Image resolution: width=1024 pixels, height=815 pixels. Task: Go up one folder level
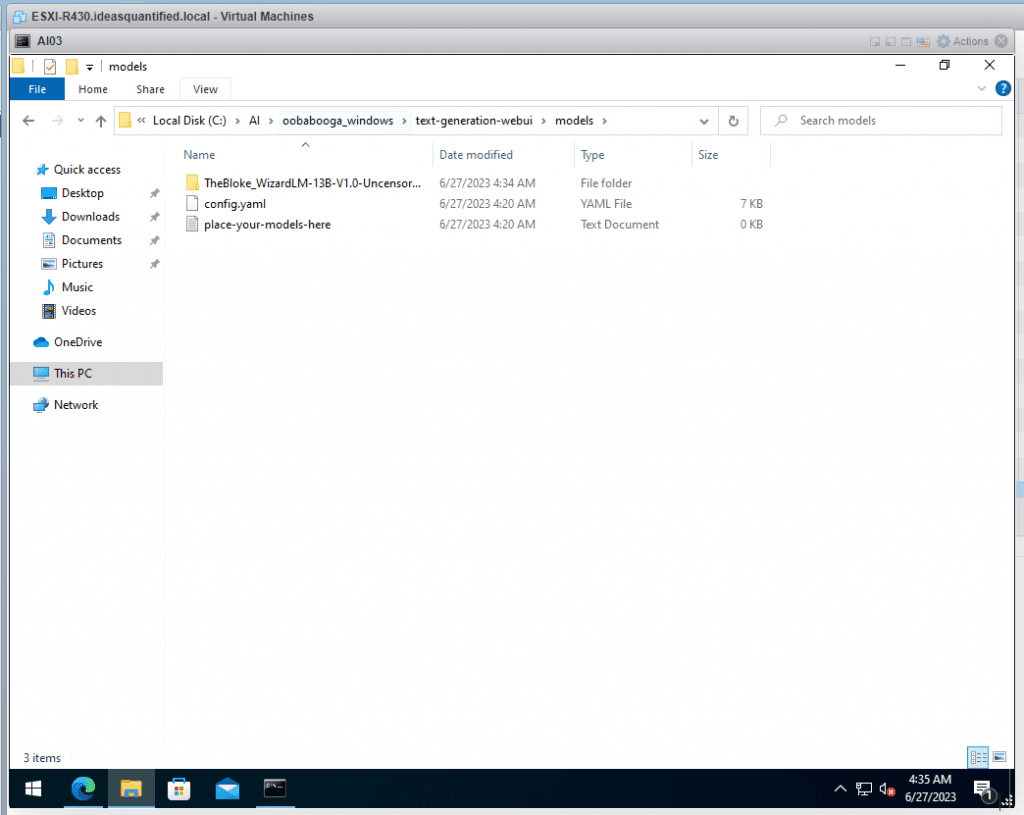(101, 121)
